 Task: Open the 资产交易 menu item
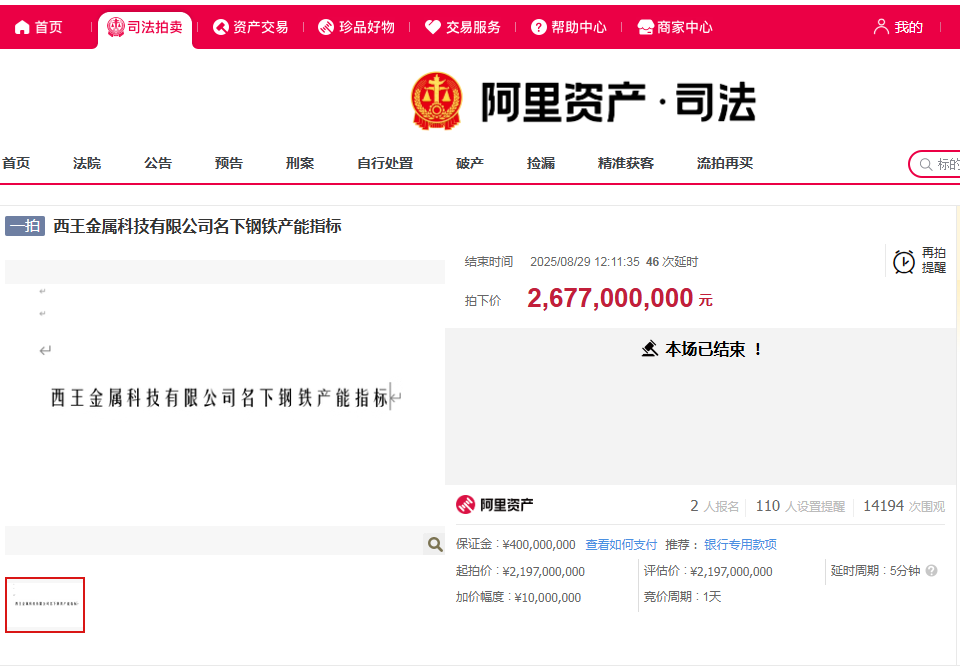click(x=260, y=27)
